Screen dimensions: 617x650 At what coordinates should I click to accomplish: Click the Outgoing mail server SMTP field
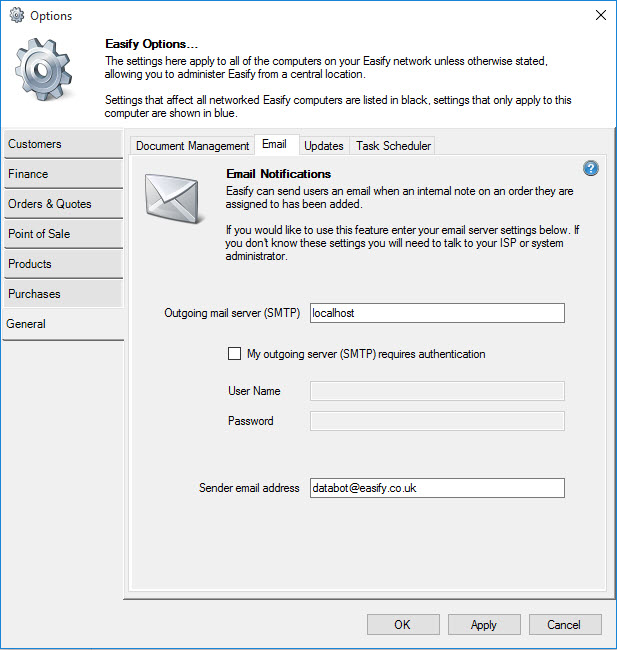[x=437, y=313]
